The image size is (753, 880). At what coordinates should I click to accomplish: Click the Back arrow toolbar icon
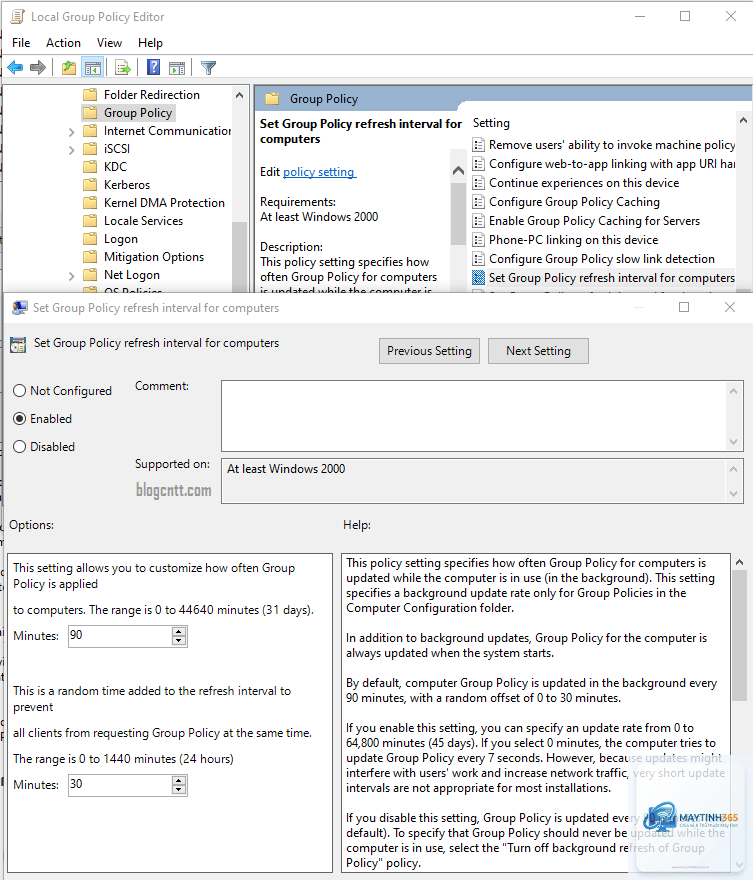[15, 68]
